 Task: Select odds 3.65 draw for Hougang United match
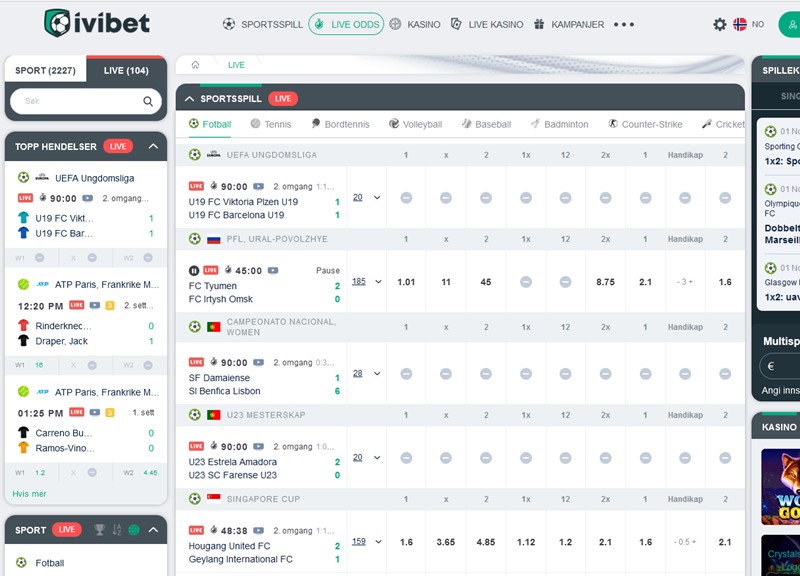click(445, 542)
